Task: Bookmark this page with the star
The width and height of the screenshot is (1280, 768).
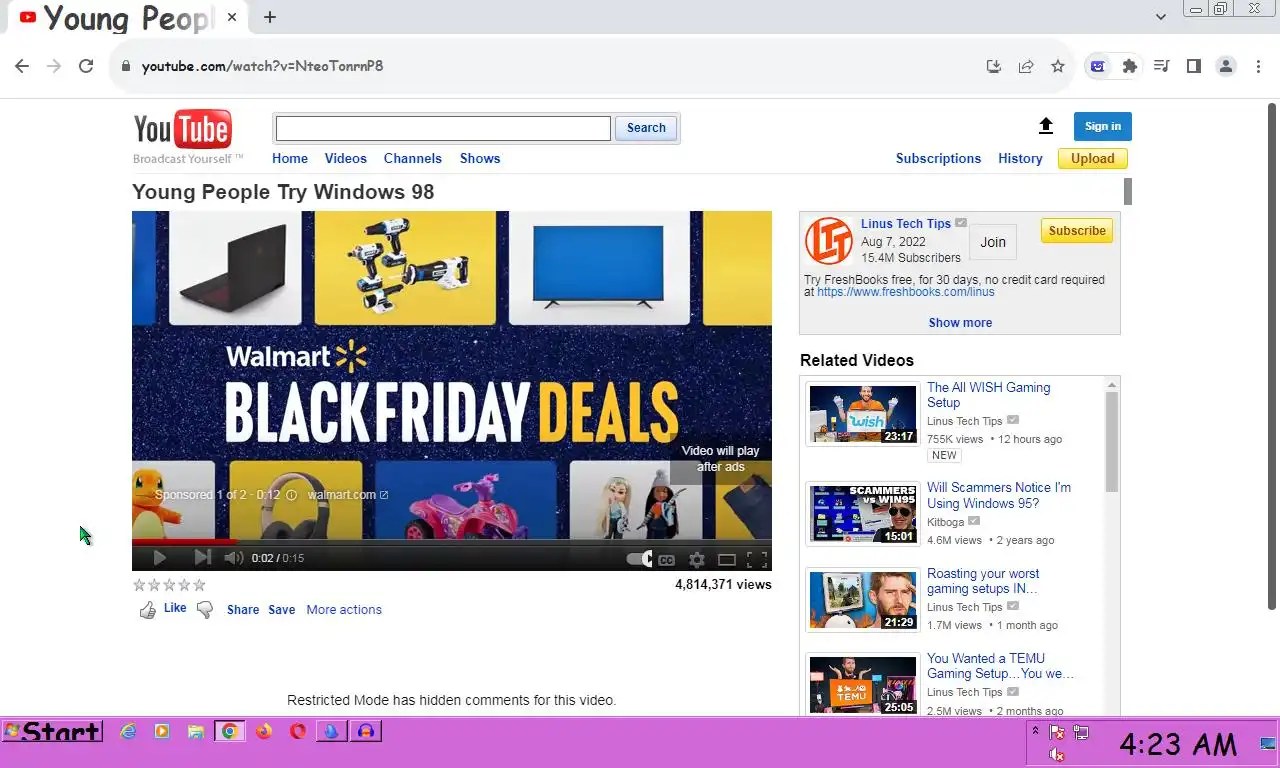Action: (1058, 66)
